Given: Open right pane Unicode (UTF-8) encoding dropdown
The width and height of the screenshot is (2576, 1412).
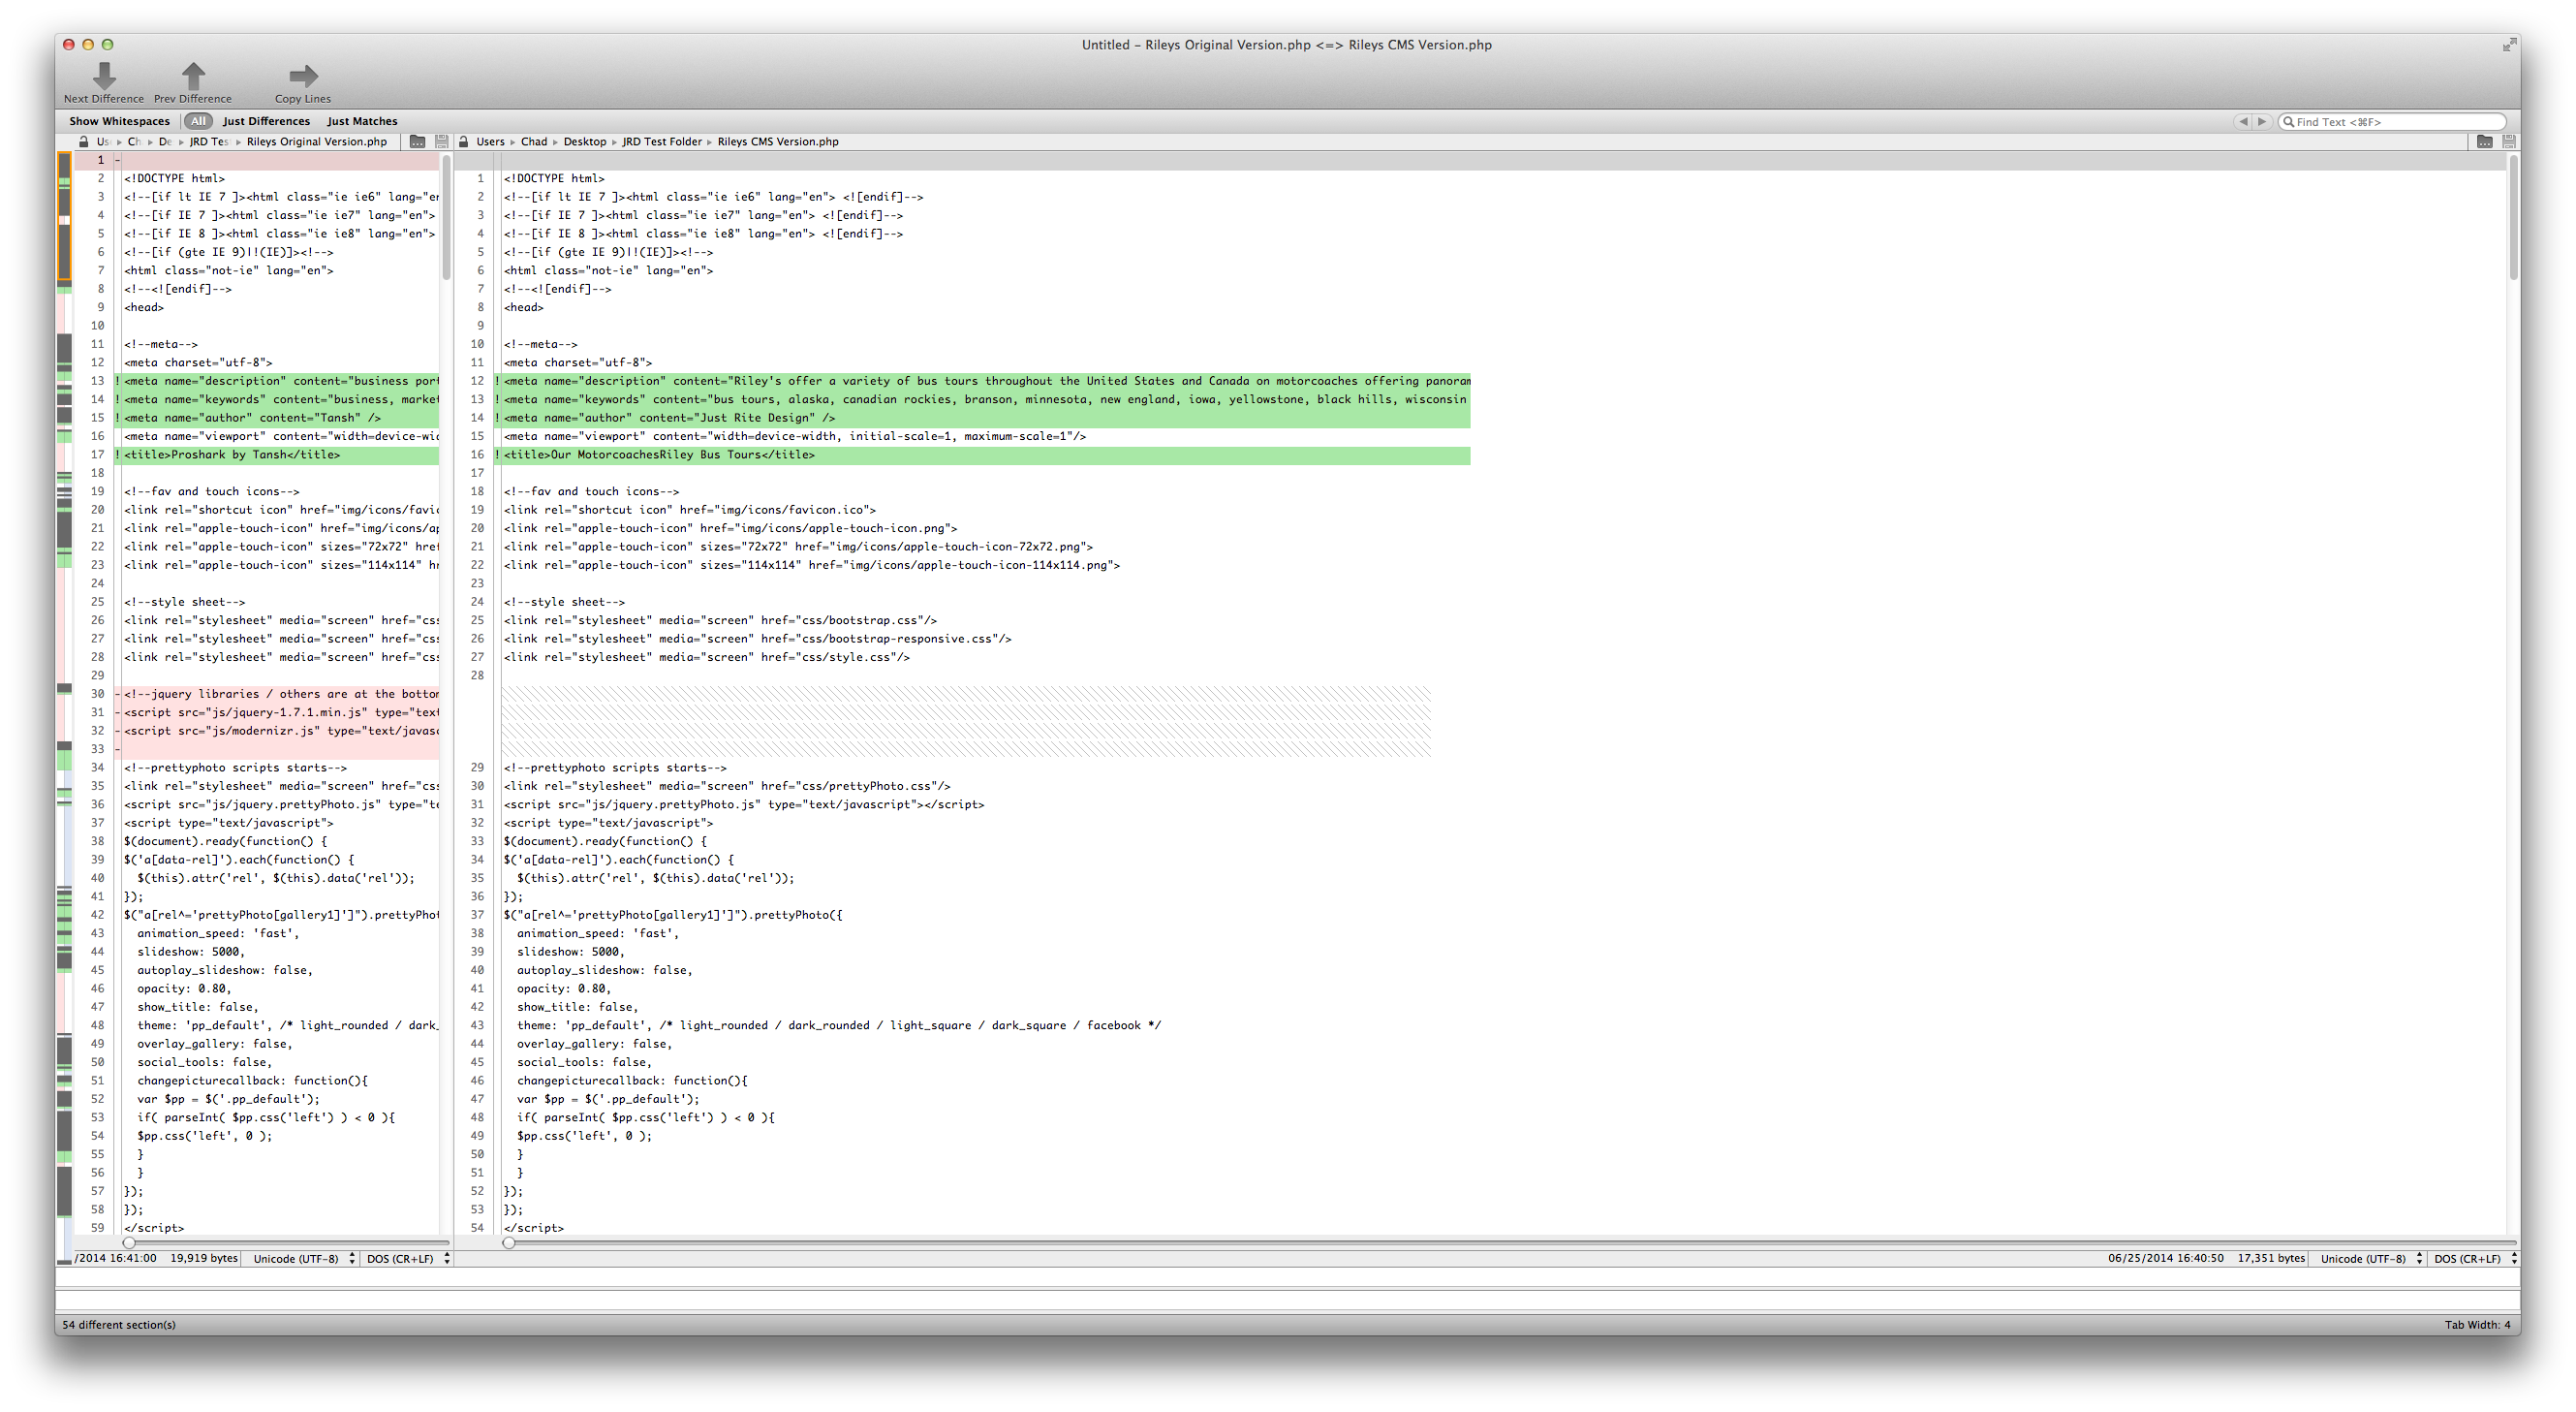Looking at the screenshot, I should point(2370,1259).
